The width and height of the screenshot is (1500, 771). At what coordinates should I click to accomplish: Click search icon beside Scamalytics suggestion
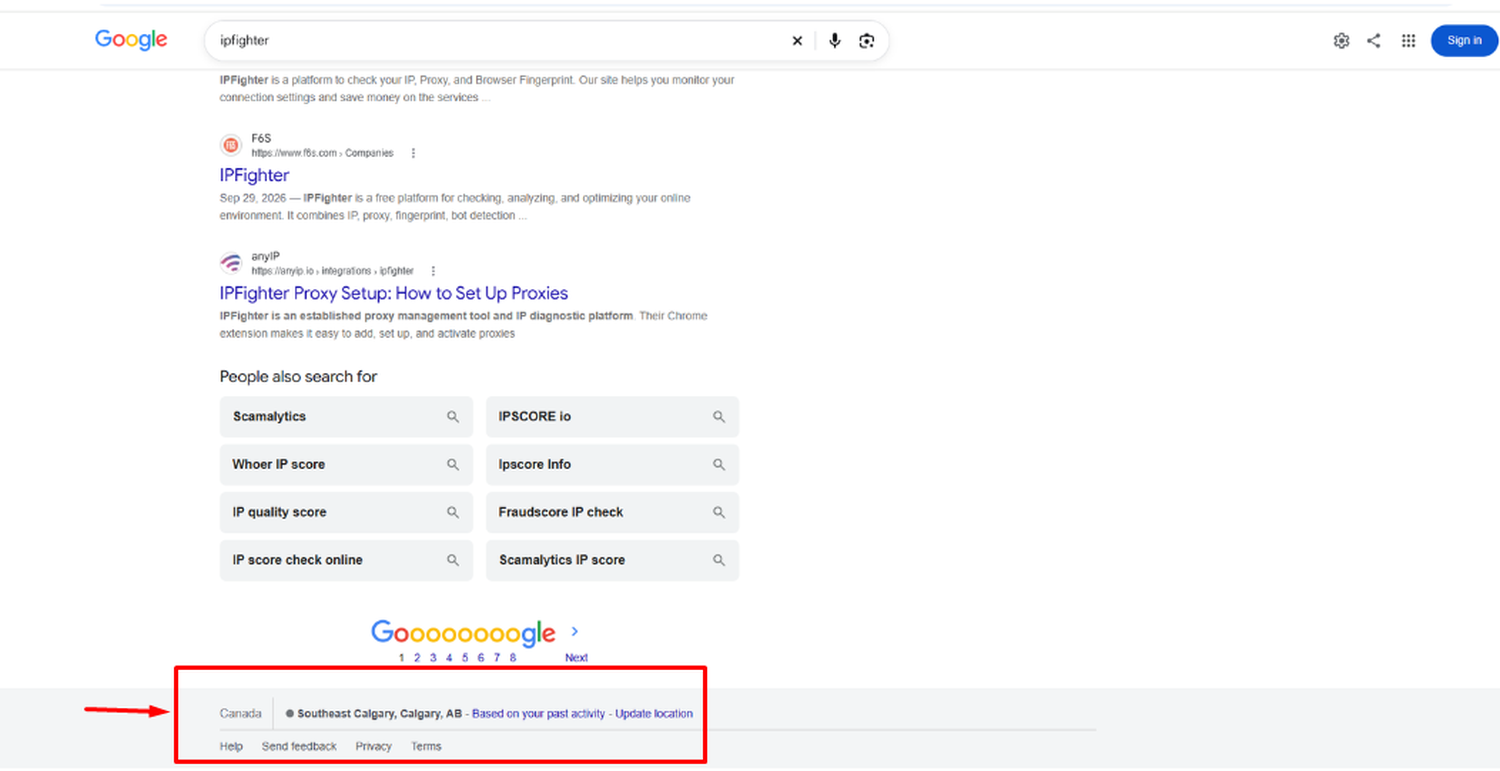point(453,417)
